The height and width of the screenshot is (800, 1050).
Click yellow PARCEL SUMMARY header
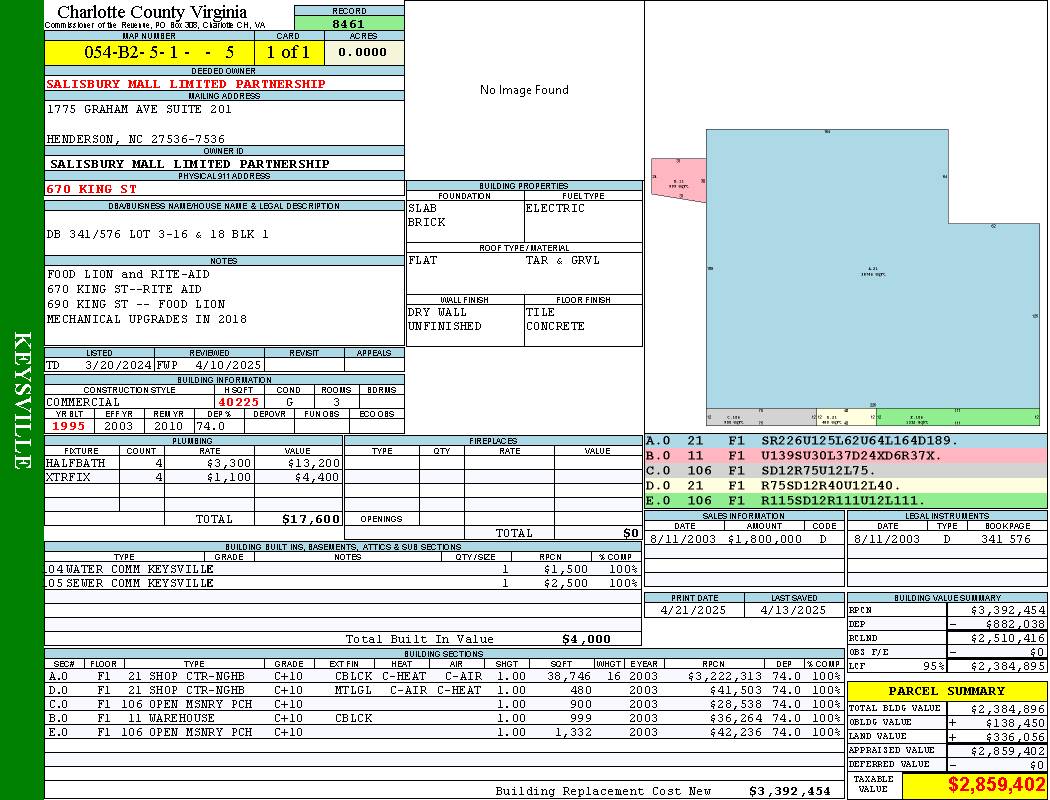point(947,691)
